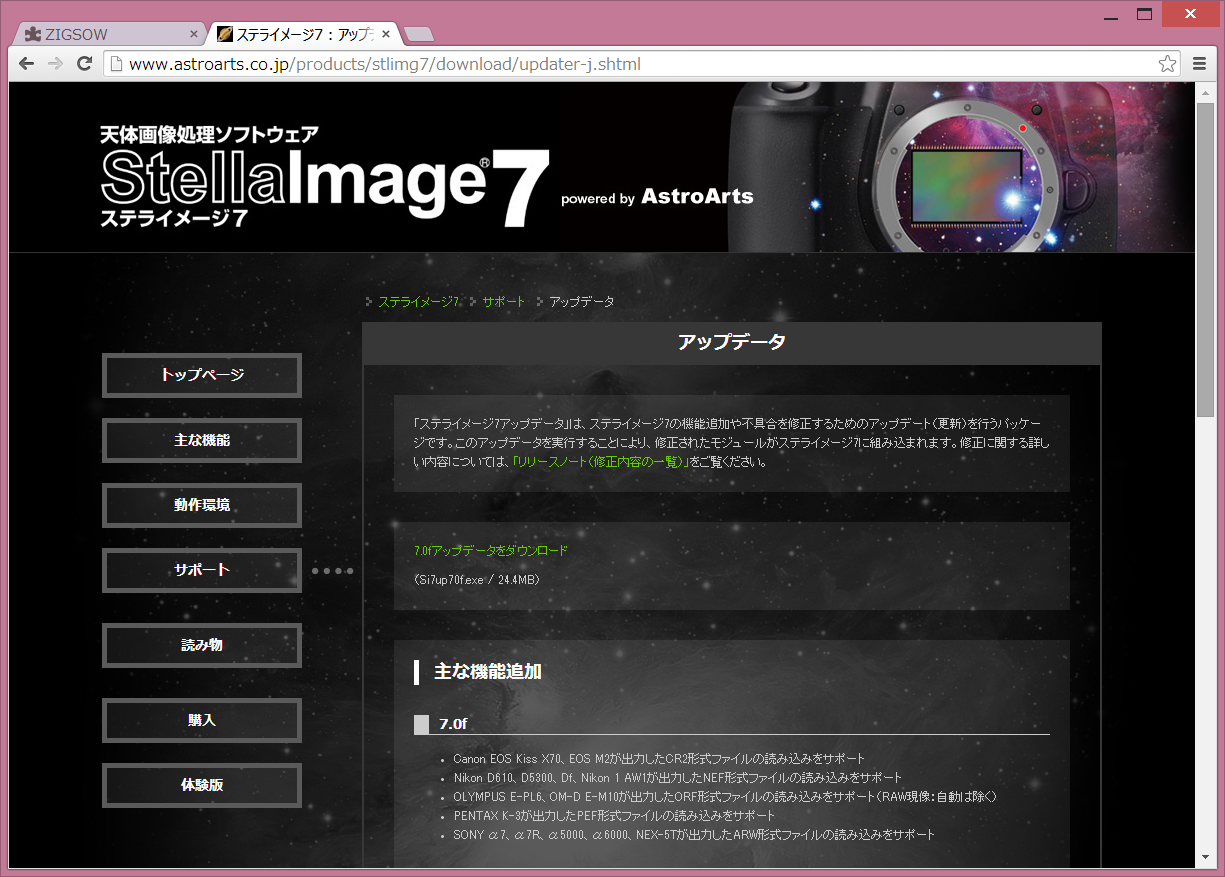Click the OLYMPUS E-PL6 list item
Screen dimensions: 1225x877
tap(725, 797)
